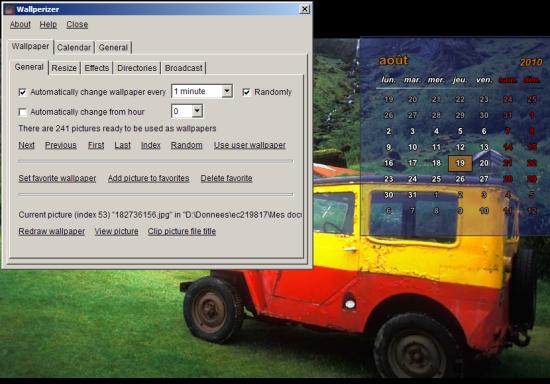Click the Next wallpaper link
The width and height of the screenshot is (550, 384).
(26, 145)
